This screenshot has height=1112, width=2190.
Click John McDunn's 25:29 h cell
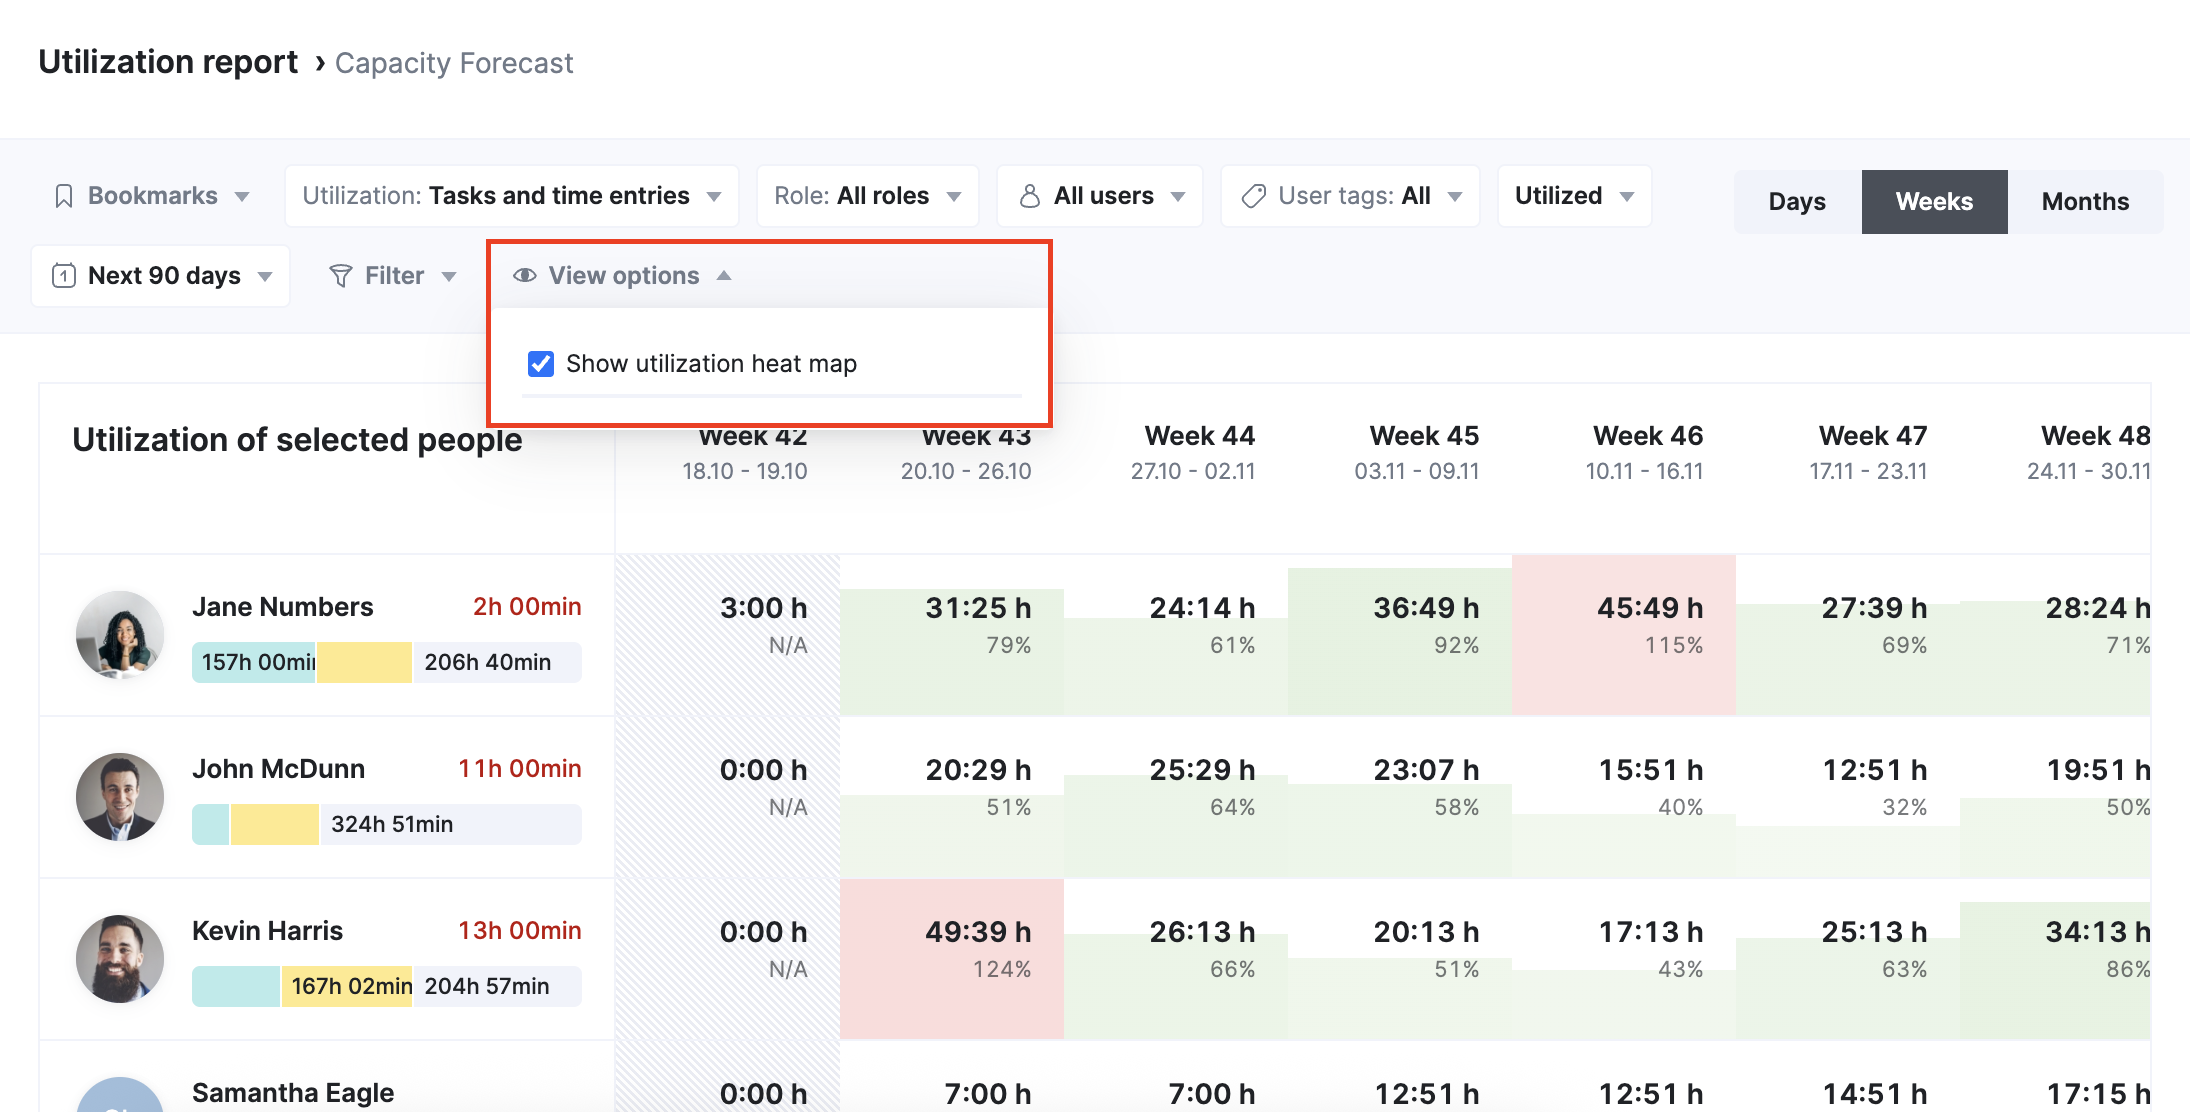coord(1176,797)
